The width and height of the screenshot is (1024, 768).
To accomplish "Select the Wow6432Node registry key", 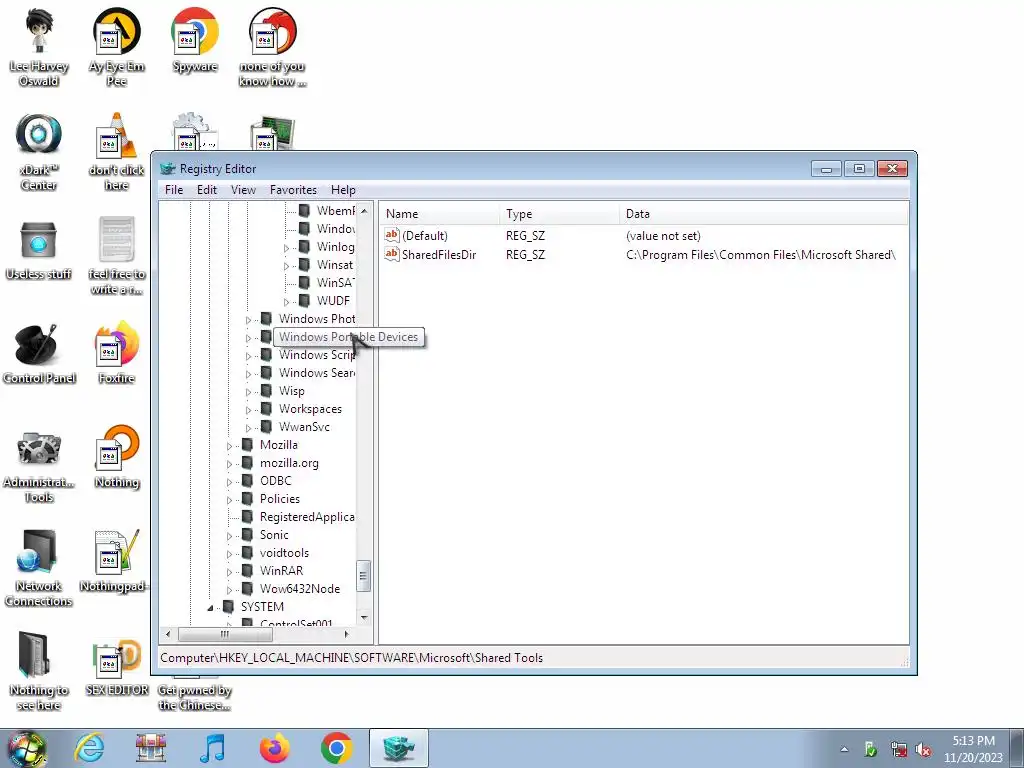I will pyautogui.click(x=300, y=588).
